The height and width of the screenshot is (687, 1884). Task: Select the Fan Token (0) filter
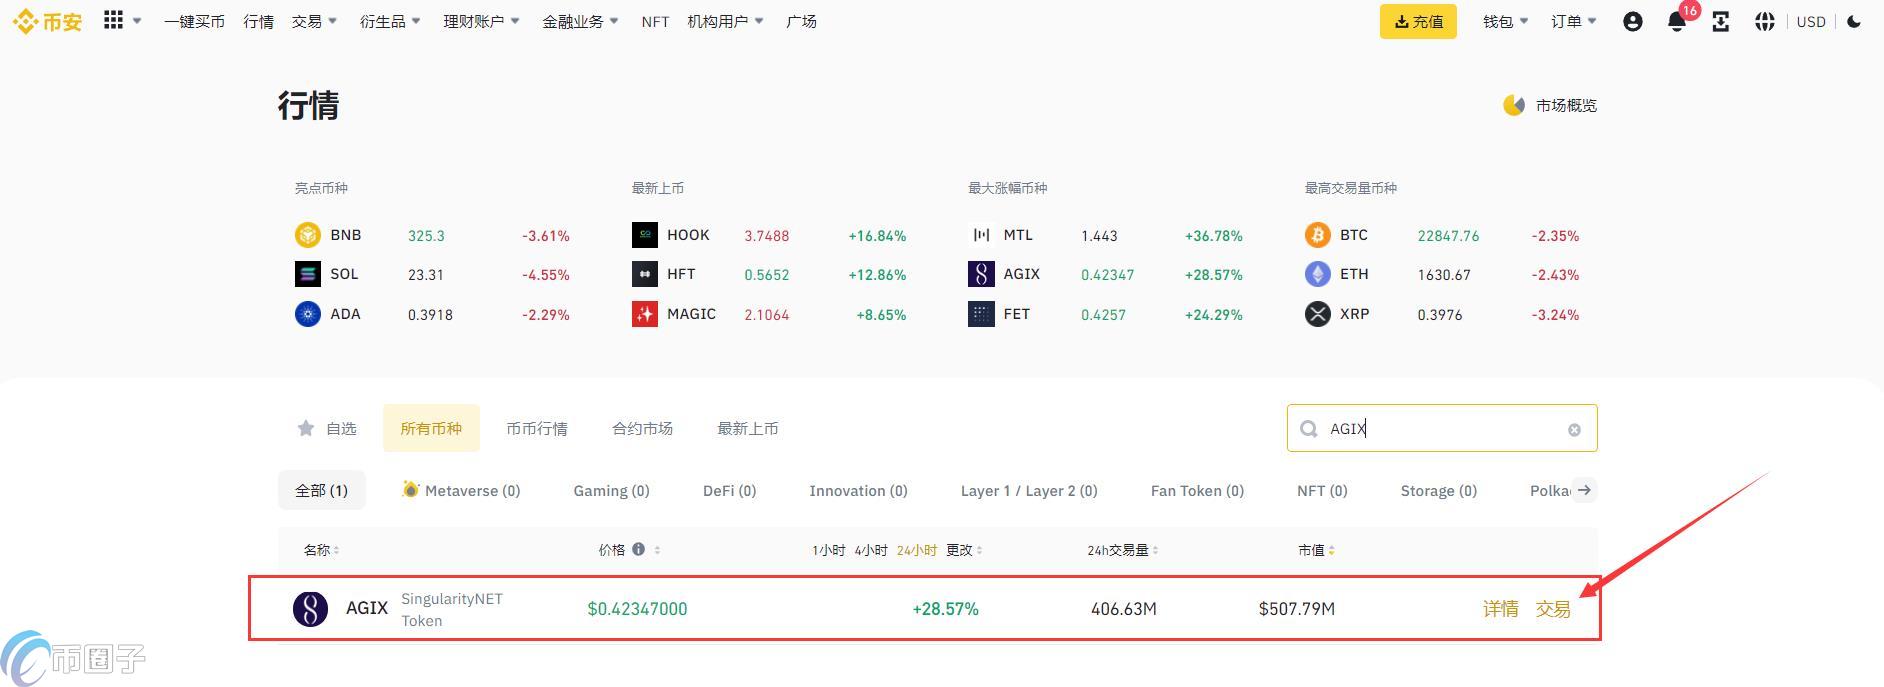point(1197,490)
